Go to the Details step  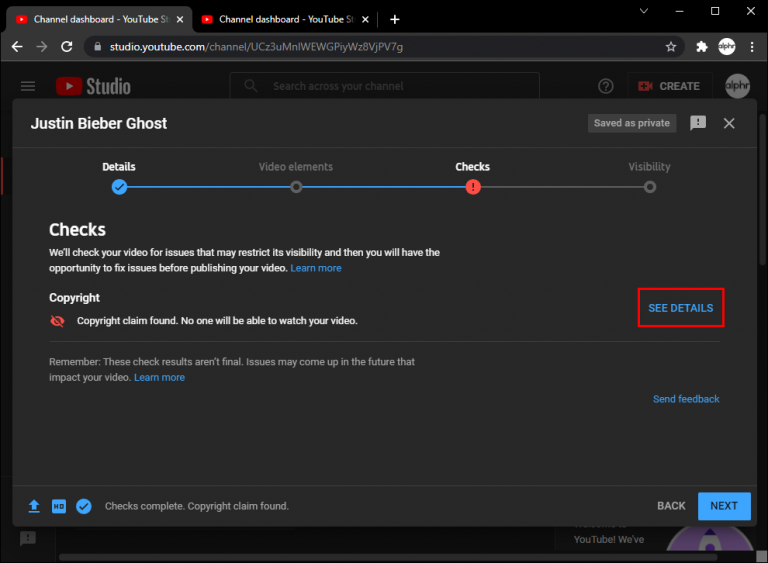(x=119, y=186)
